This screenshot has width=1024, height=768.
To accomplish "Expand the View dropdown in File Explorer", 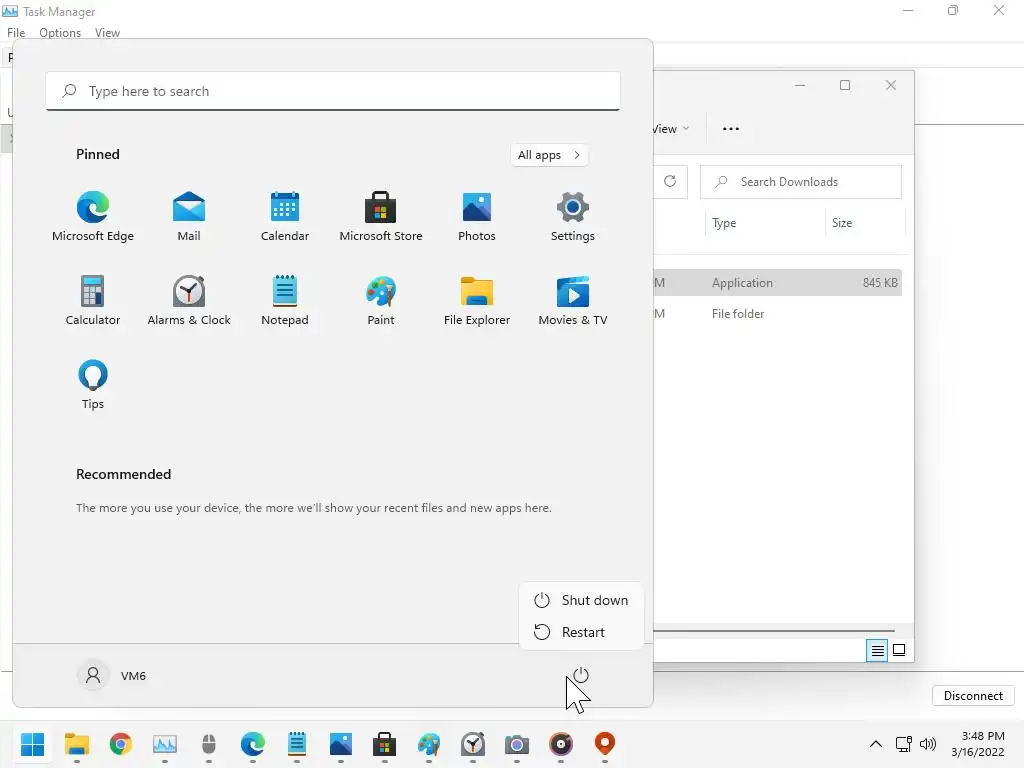I will pyautogui.click(x=671, y=129).
